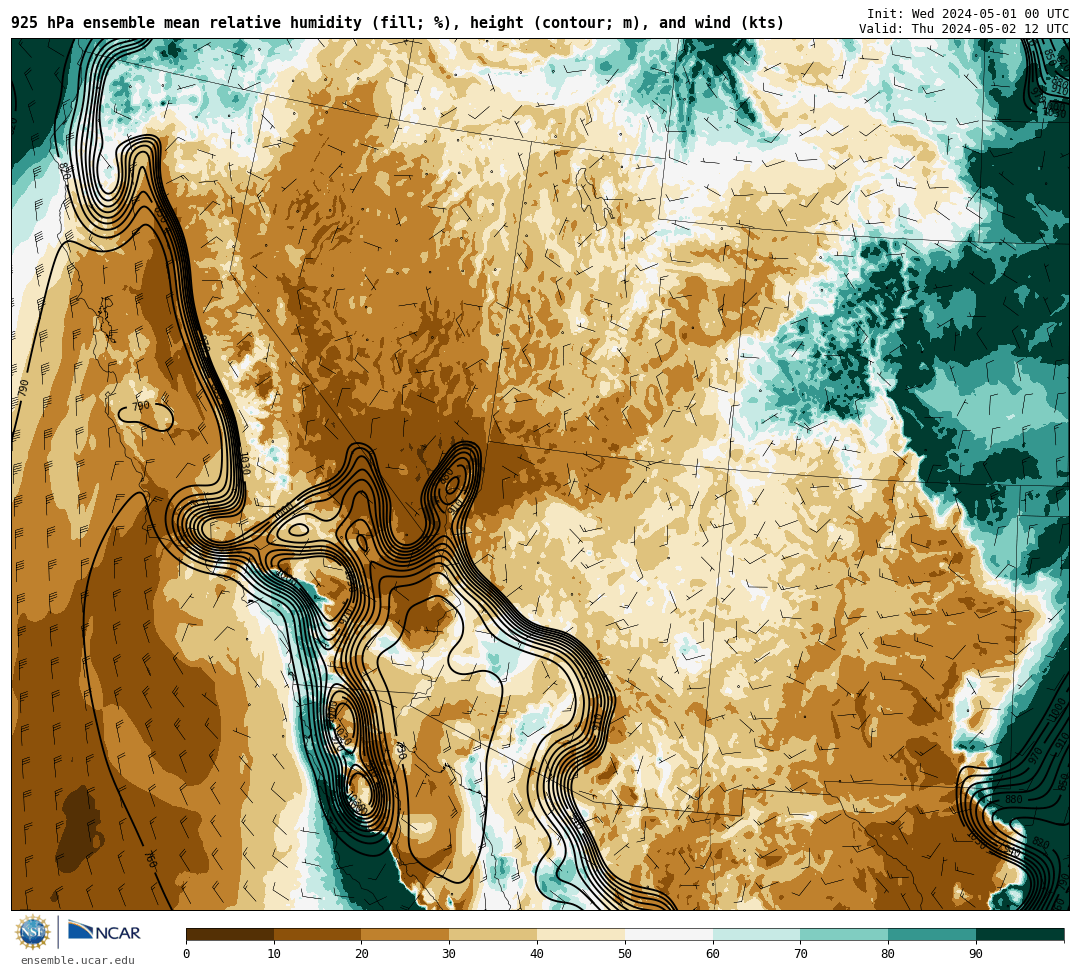Click the 1030 contour label along Sierra Nevada
Screen dimensions: 1080x973
click(x=244, y=463)
